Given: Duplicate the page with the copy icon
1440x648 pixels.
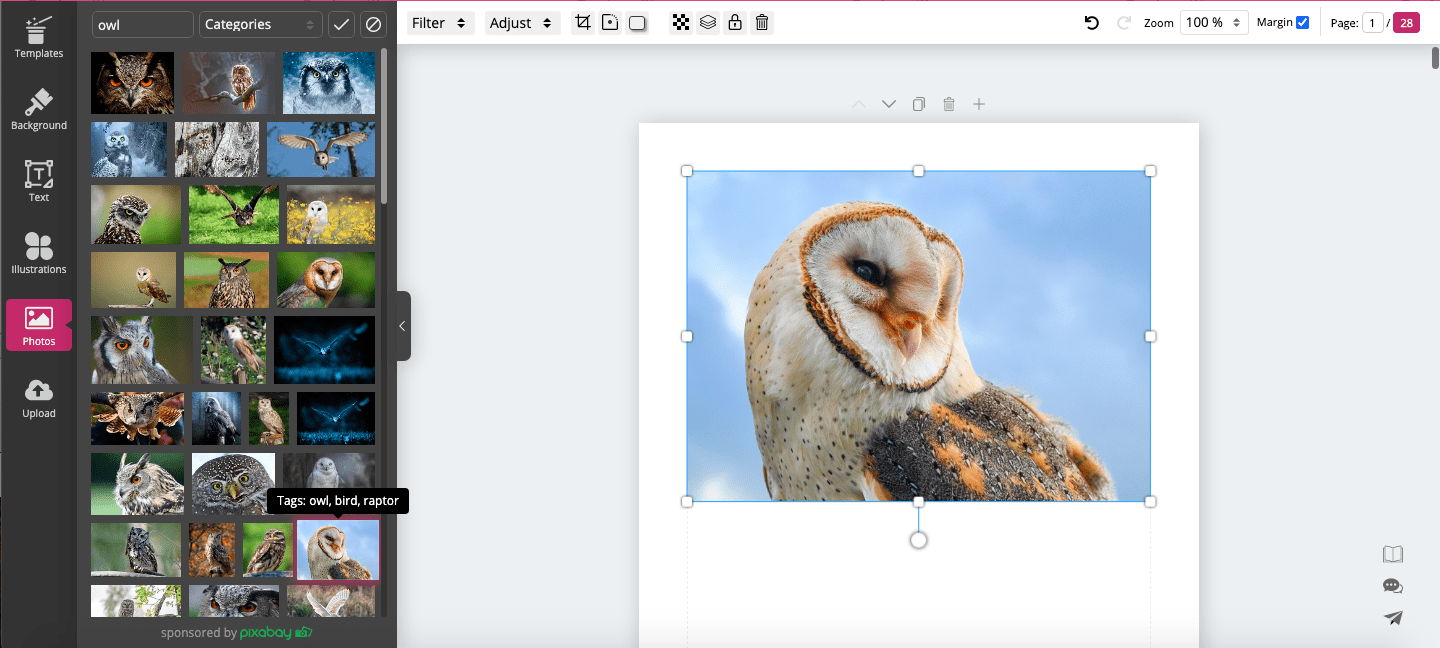Looking at the screenshot, I should 919,104.
